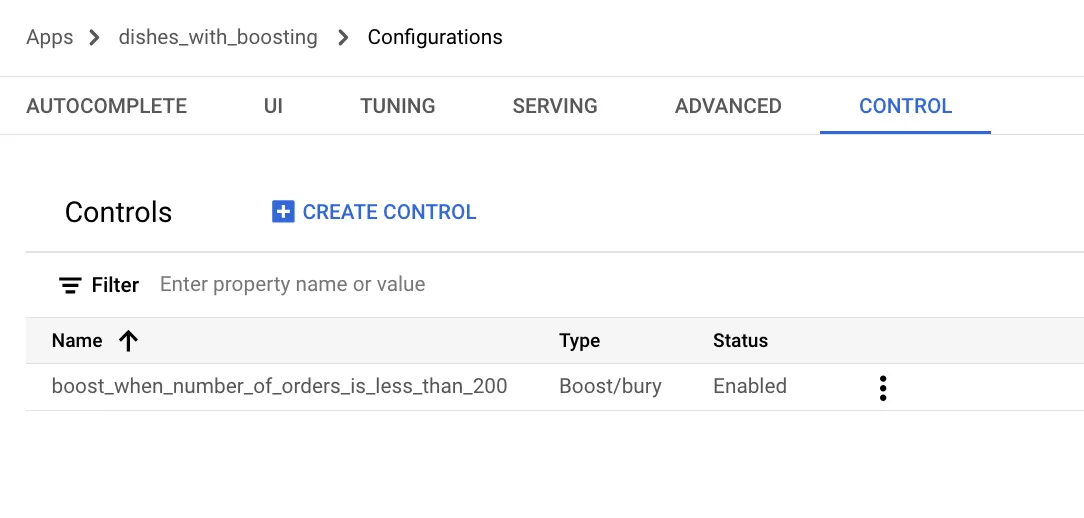
Task: Click the plus icon beside Create Control
Action: point(283,212)
